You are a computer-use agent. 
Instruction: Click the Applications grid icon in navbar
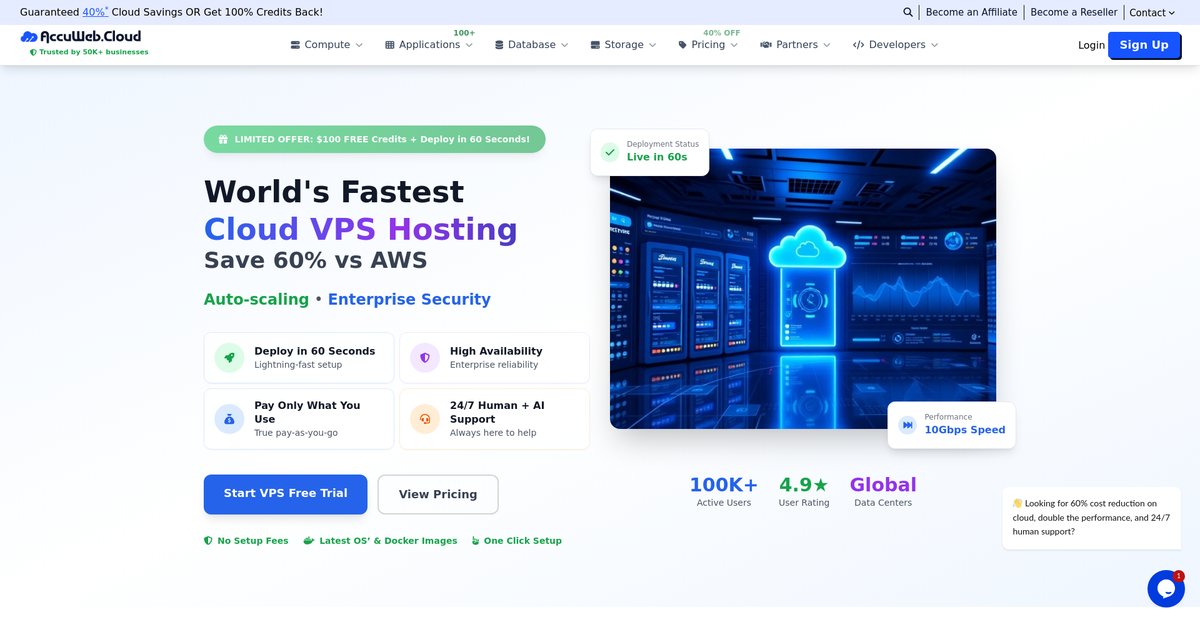[390, 45]
